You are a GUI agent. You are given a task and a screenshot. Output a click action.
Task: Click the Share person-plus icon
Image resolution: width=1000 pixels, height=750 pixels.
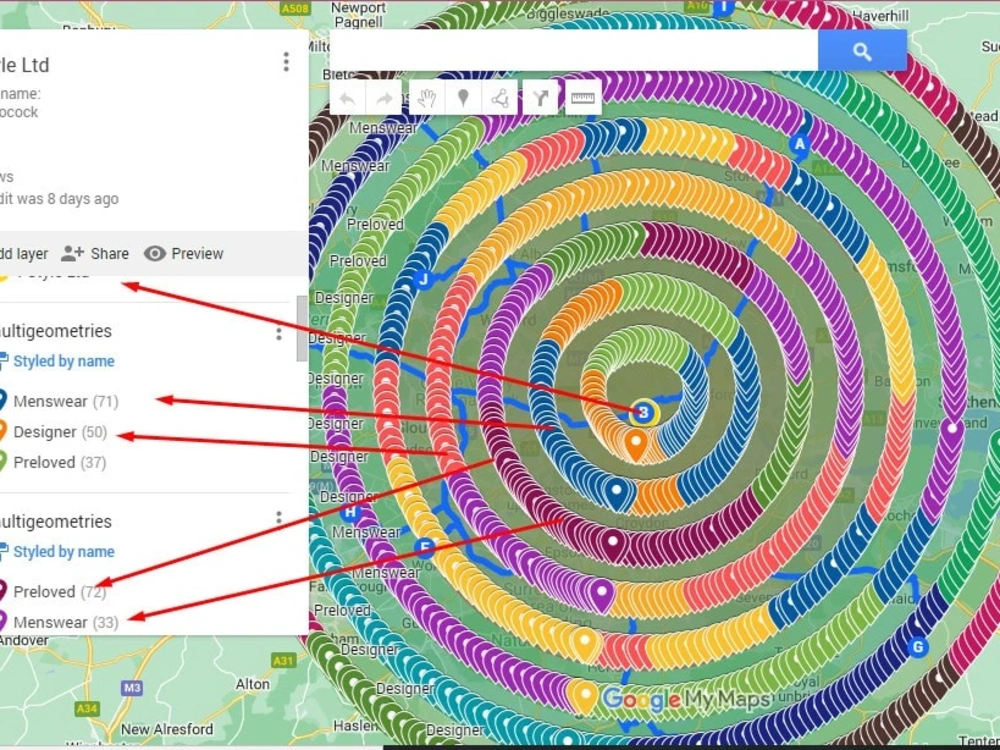point(72,253)
